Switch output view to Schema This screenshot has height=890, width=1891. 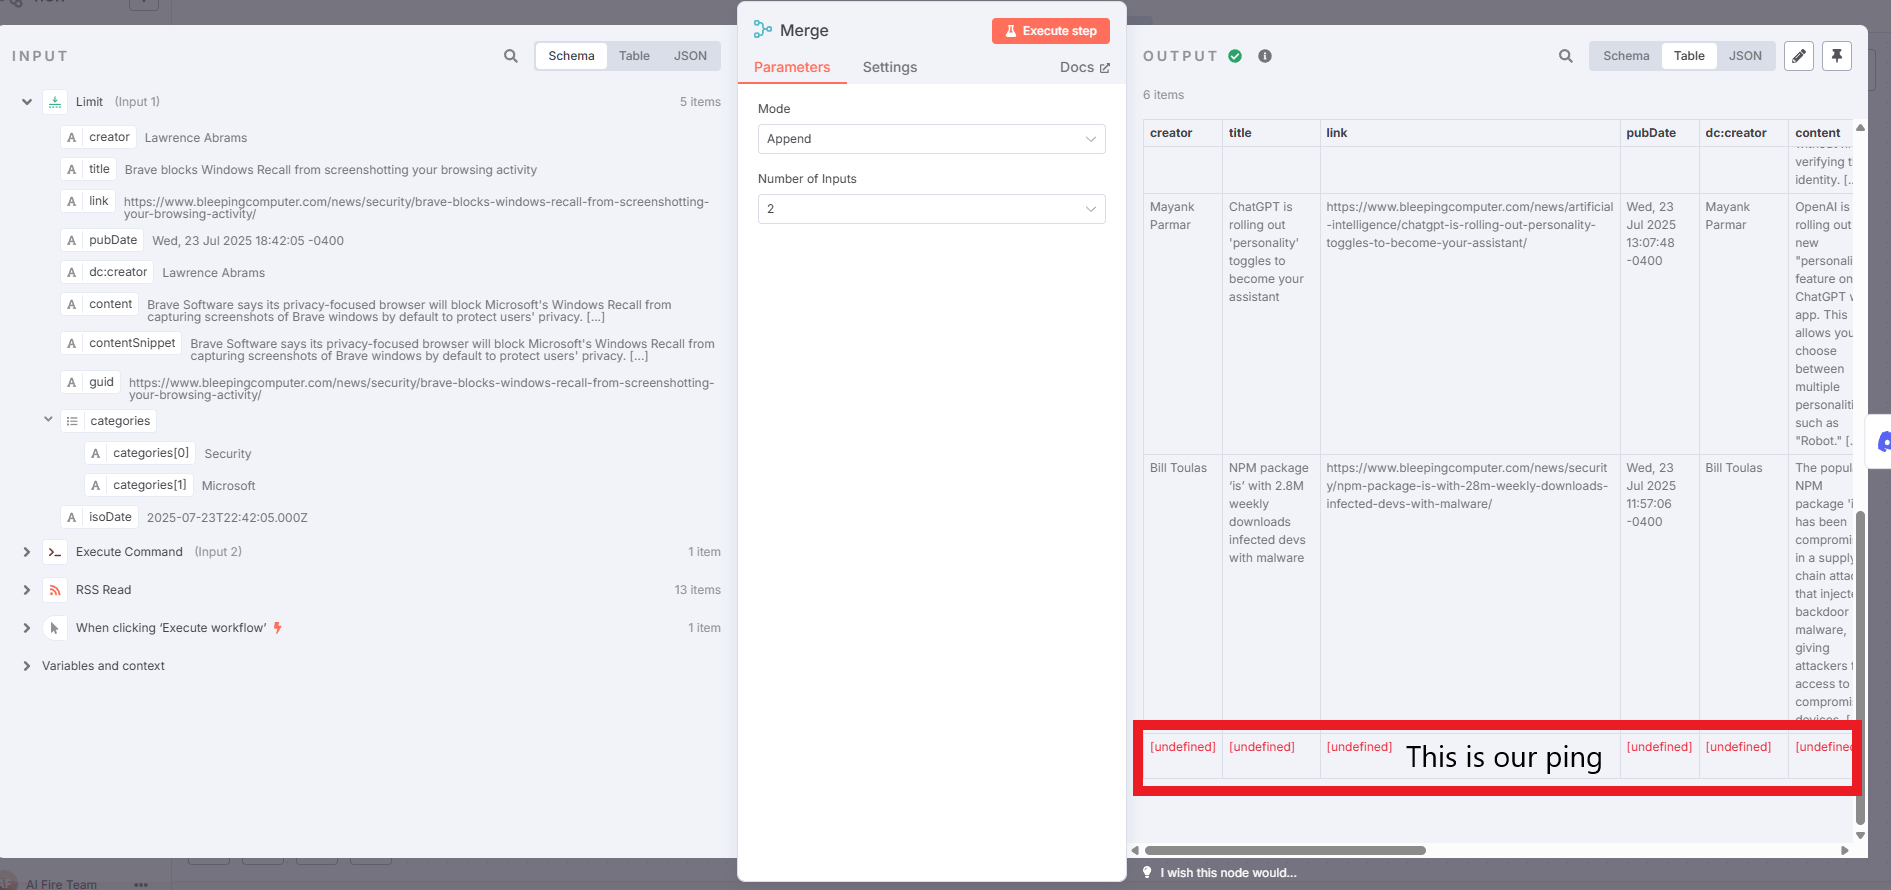point(1626,56)
